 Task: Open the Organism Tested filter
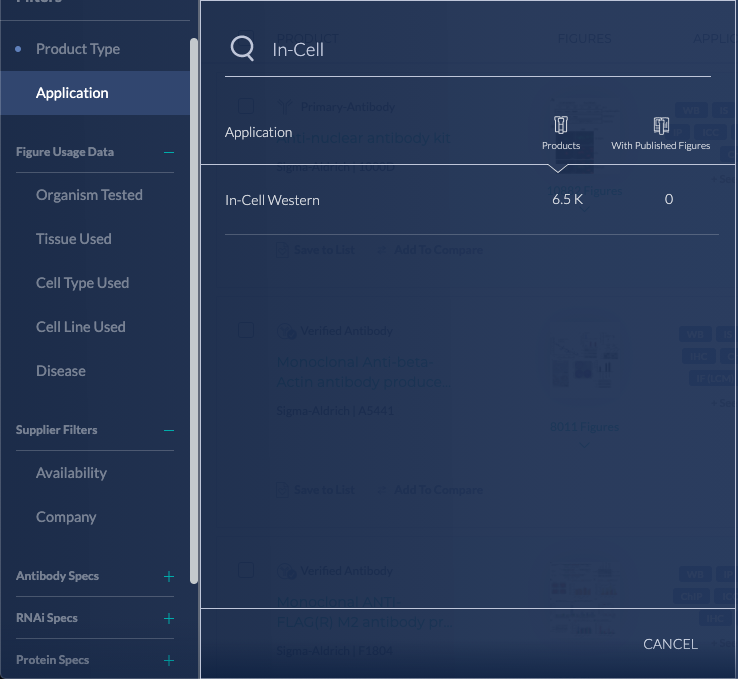tap(89, 195)
